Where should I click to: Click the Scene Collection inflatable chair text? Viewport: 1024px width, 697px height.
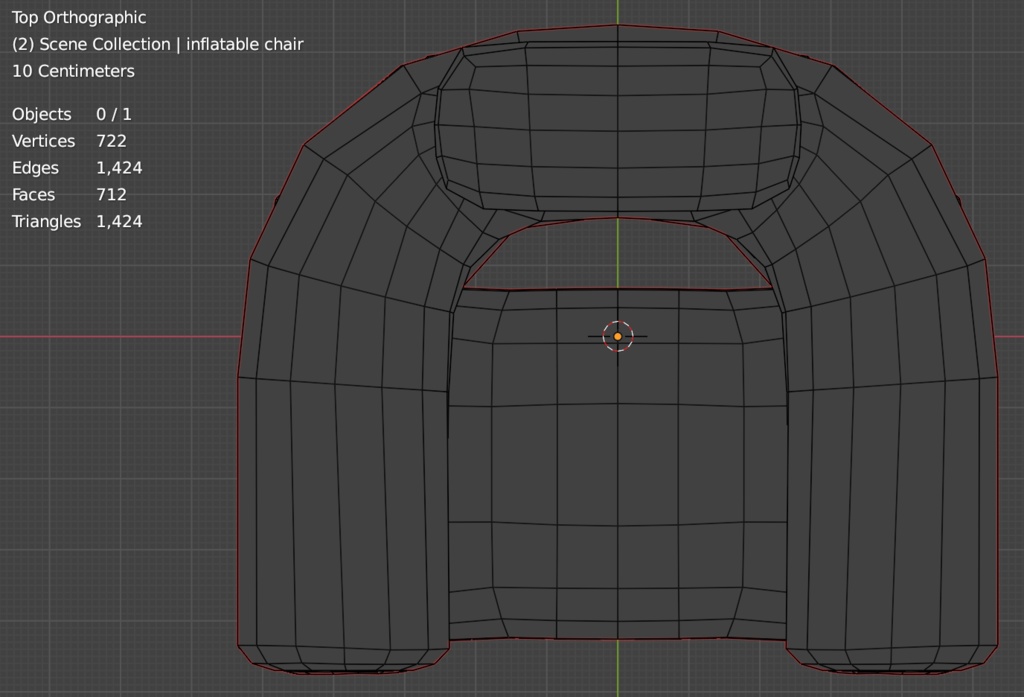157,44
